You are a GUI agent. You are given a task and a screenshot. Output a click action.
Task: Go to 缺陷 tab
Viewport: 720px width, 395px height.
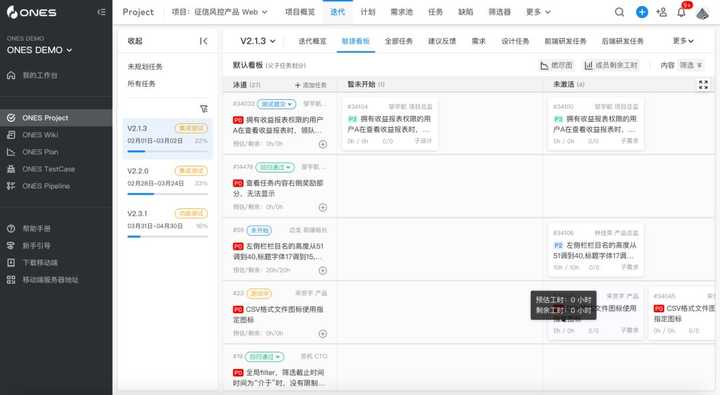coord(466,12)
